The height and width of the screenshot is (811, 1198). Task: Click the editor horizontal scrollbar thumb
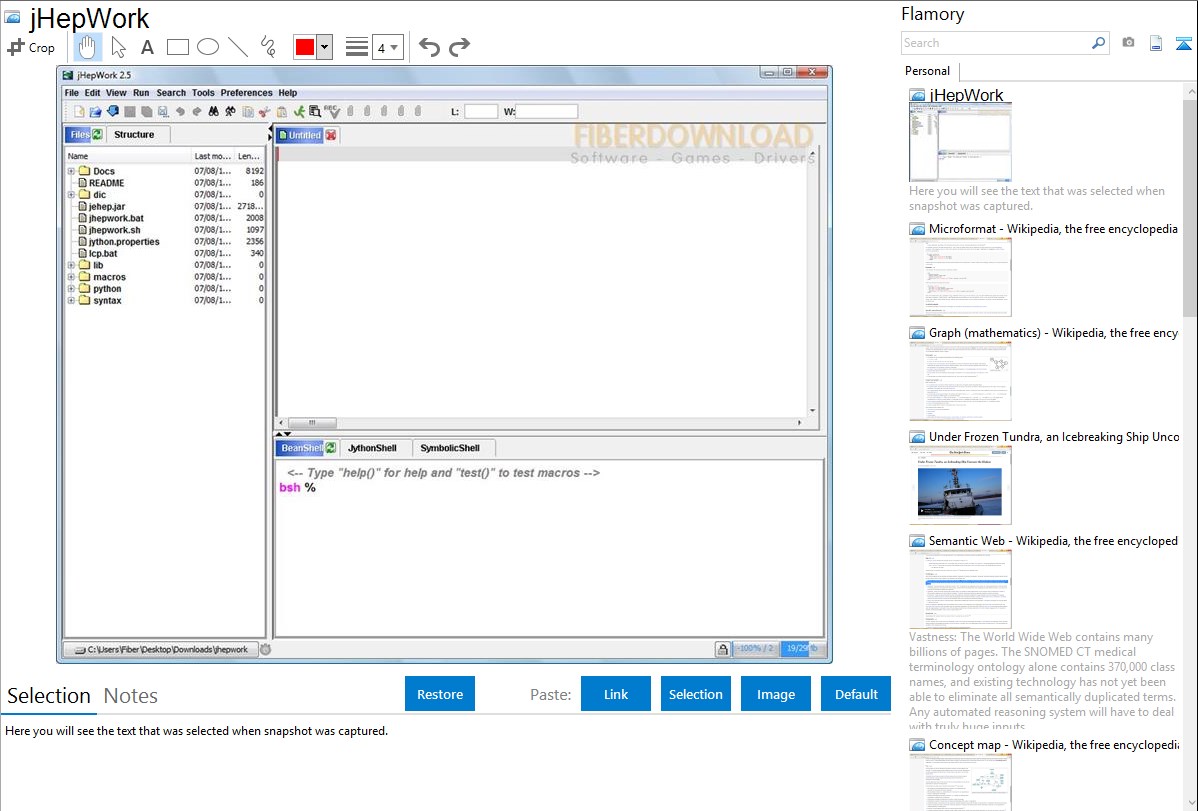click(312, 423)
